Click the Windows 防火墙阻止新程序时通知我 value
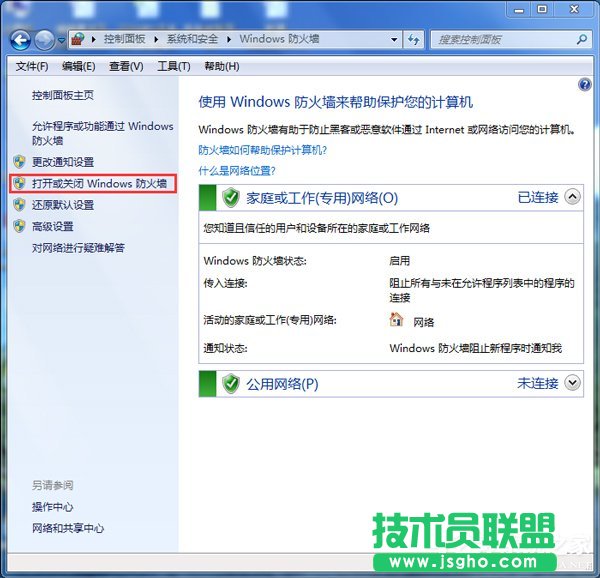 click(476, 348)
